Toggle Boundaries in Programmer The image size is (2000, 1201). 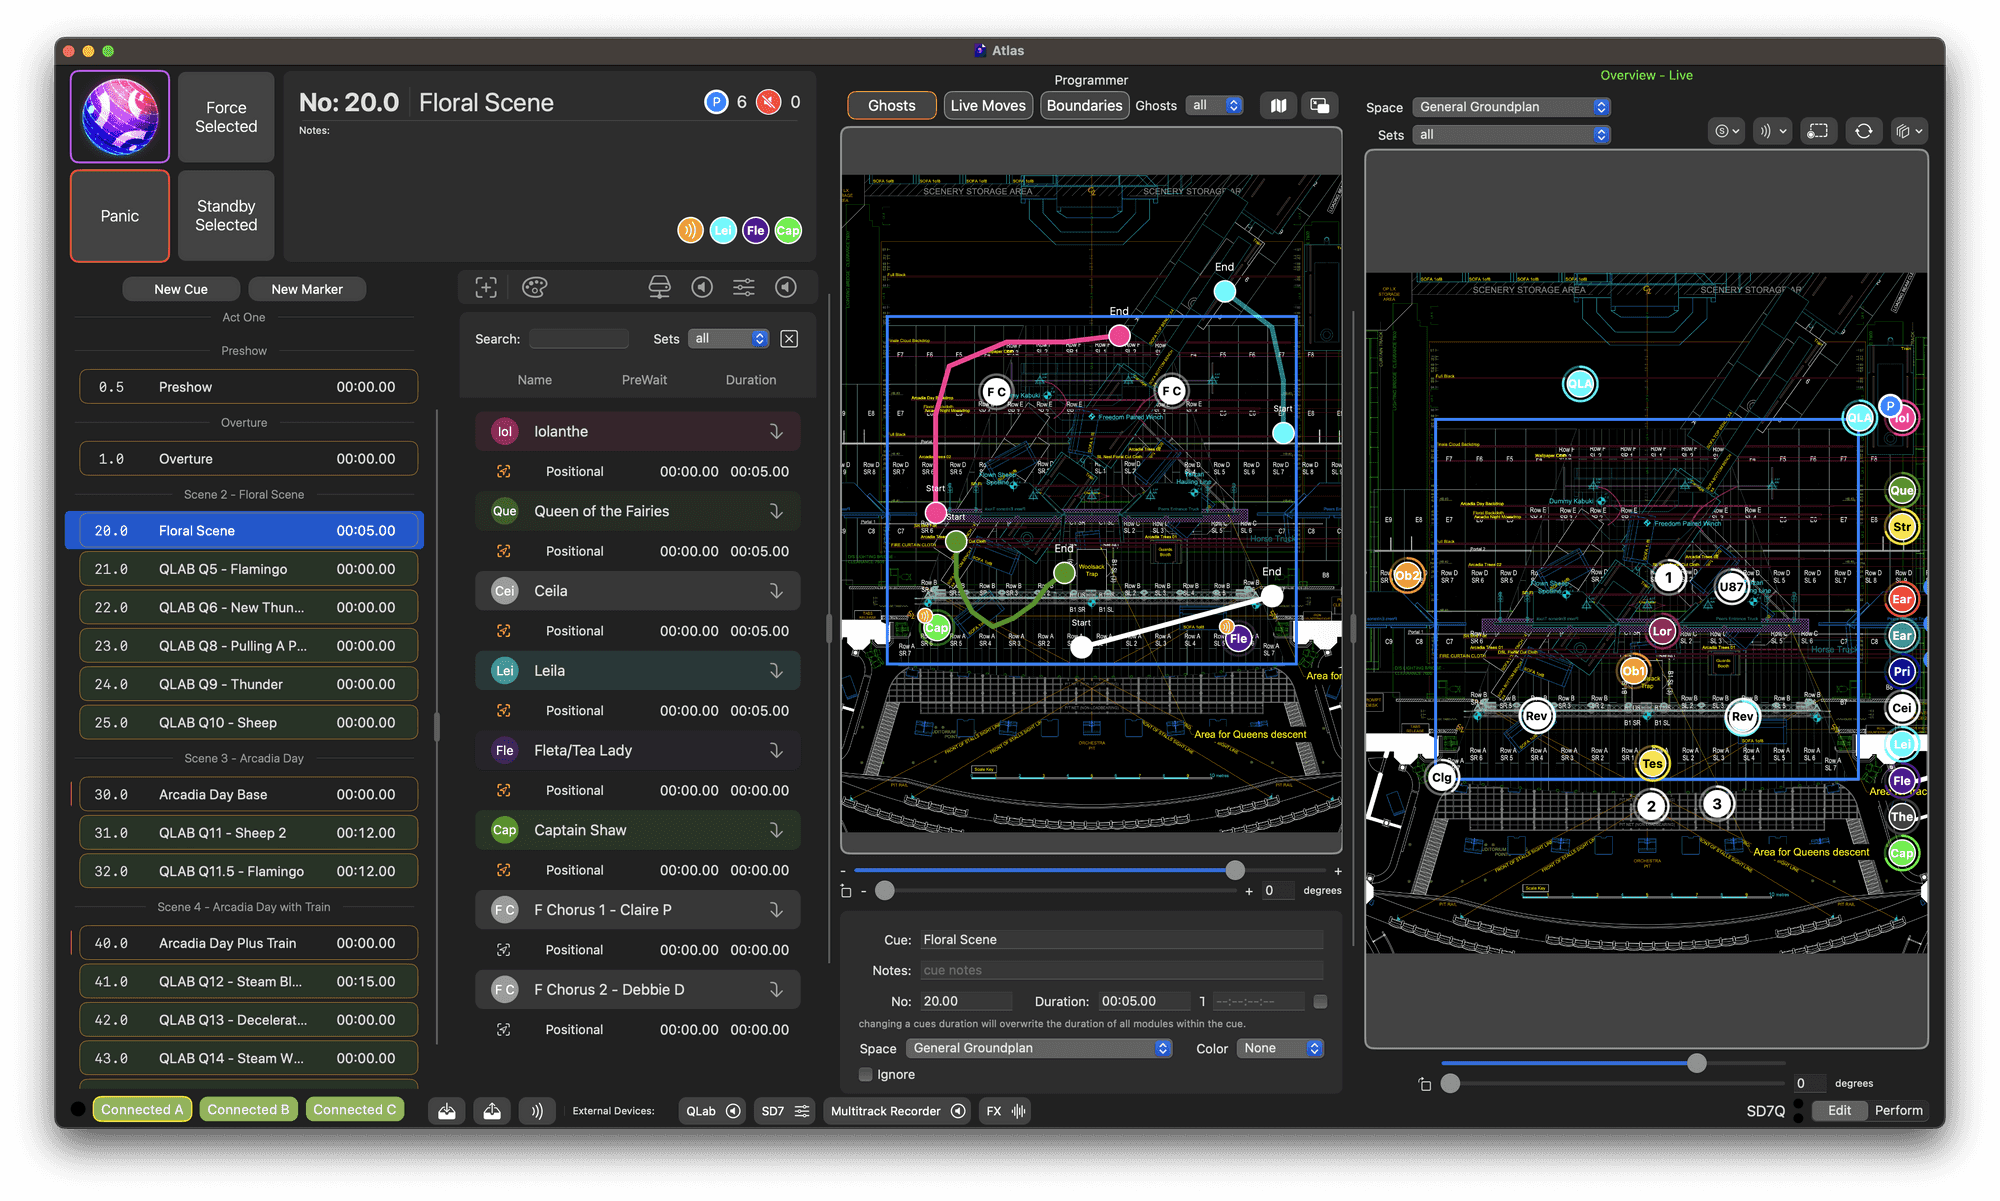click(1084, 106)
